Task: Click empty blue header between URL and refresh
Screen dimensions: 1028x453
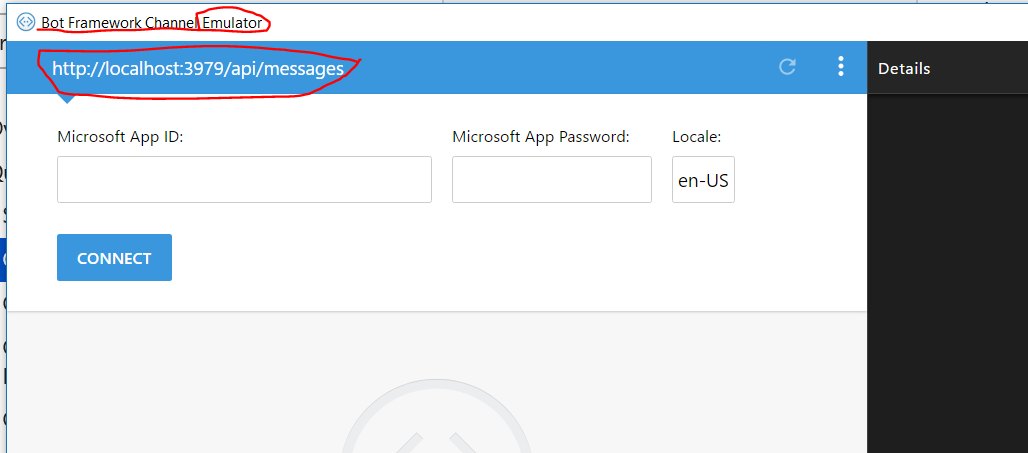Action: [x=560, y=67]
